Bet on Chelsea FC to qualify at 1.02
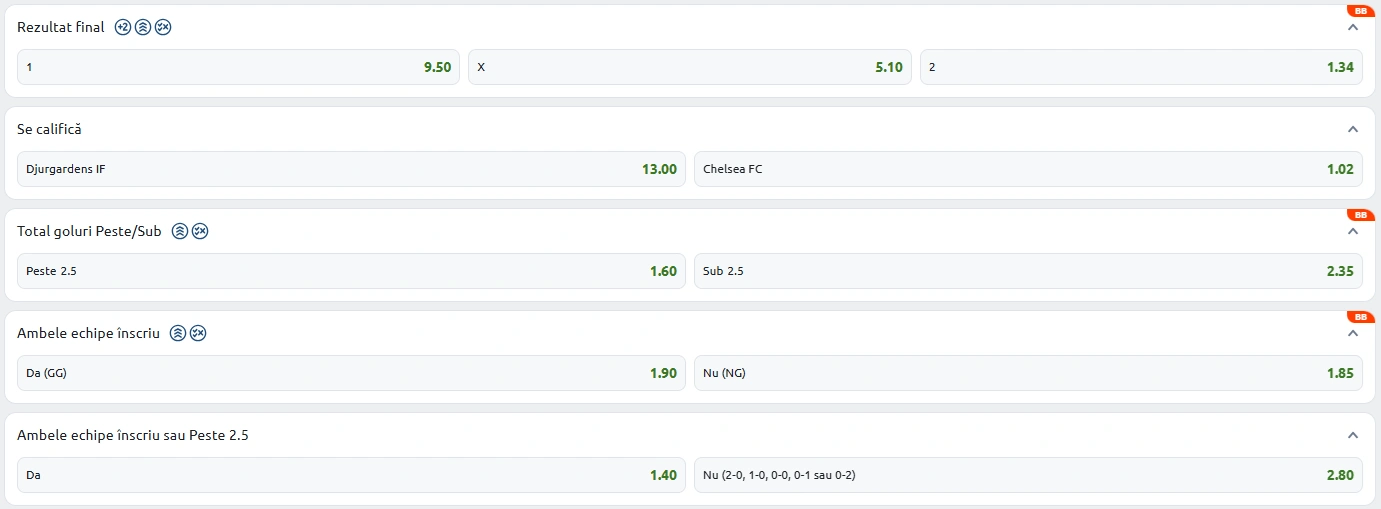Image resolution: width=1381 pixels, height=509 pixels. pos(1027,169)
